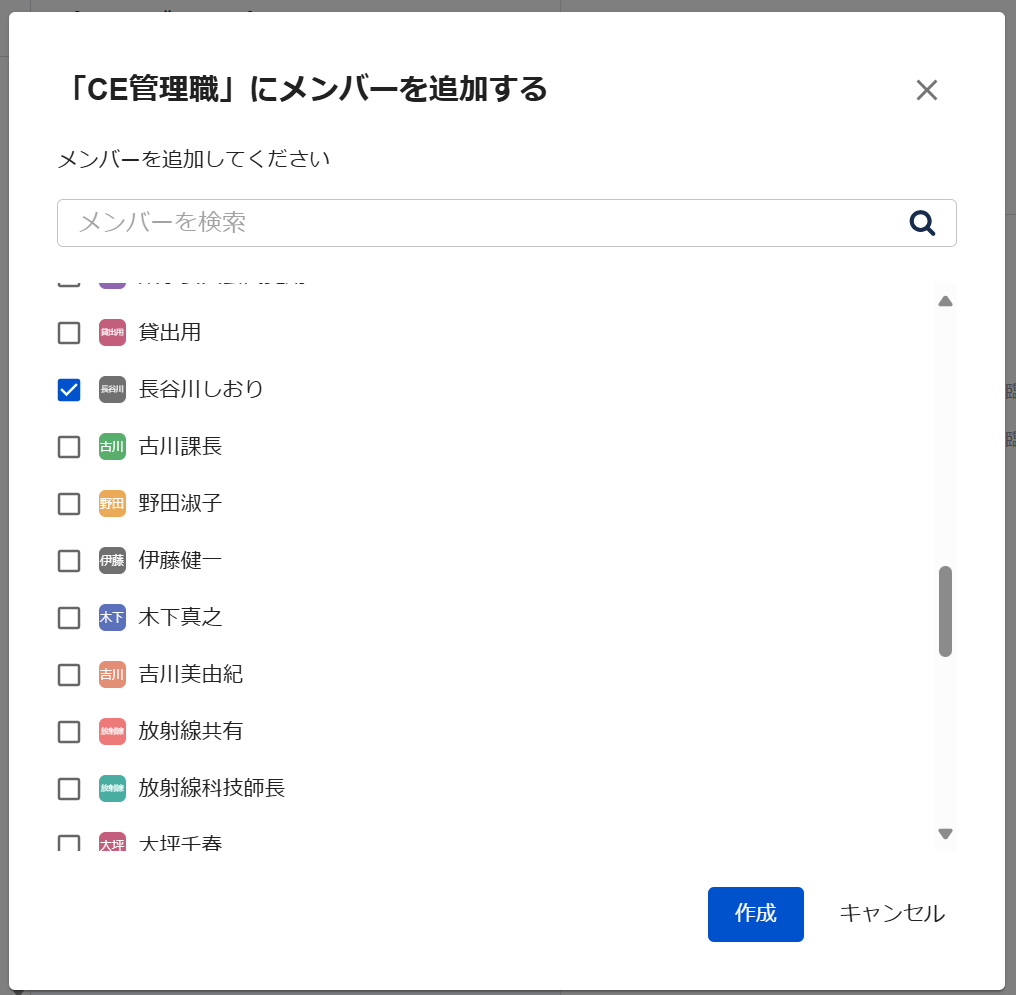Enable the 放射線共有 checkbox
This screenshot has width=1016, height=995.
[x=69, y=732]
